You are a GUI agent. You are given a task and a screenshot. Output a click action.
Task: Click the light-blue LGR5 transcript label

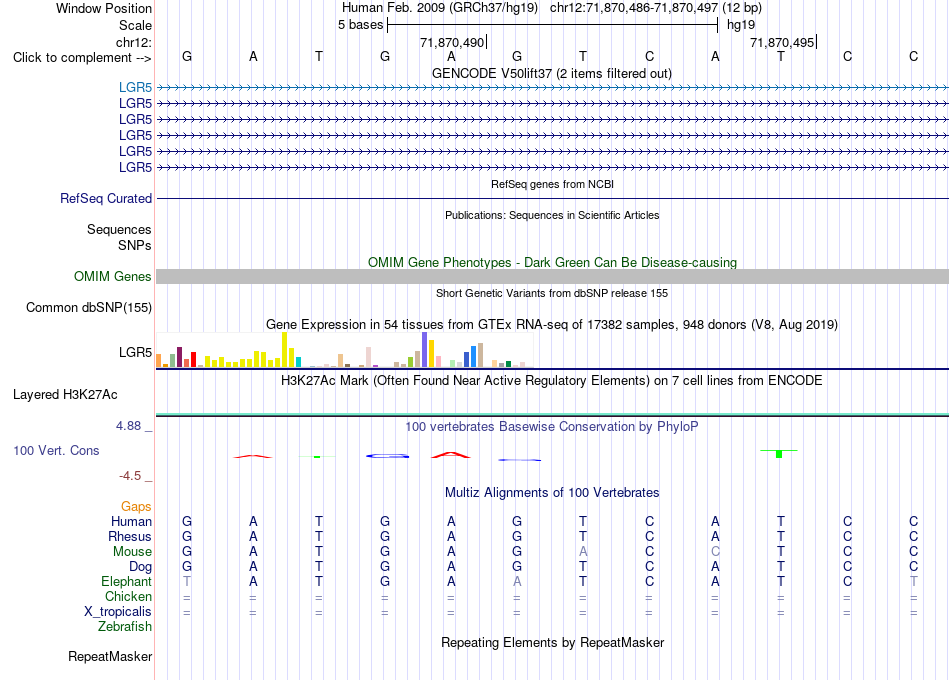point(135,87)
